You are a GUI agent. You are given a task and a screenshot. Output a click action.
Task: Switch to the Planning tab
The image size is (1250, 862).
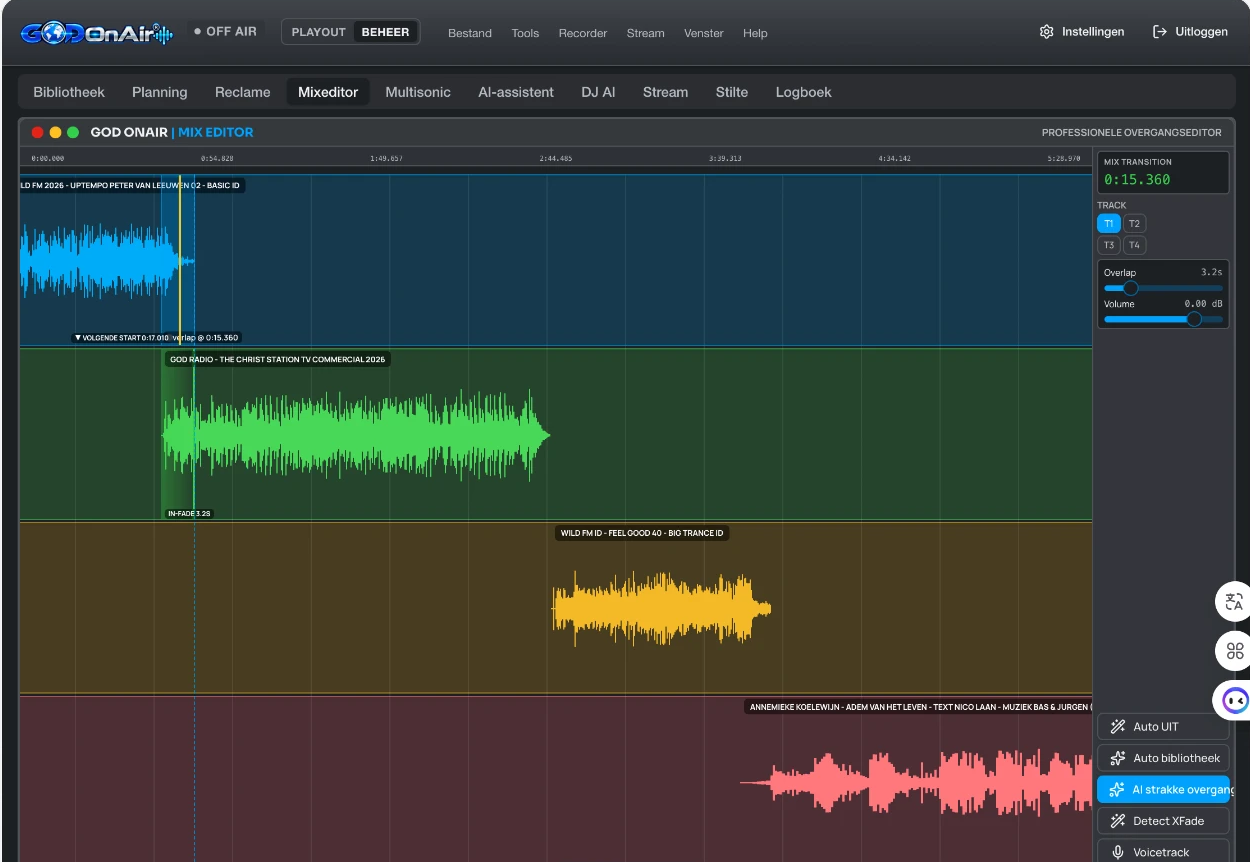coord(160,92)
